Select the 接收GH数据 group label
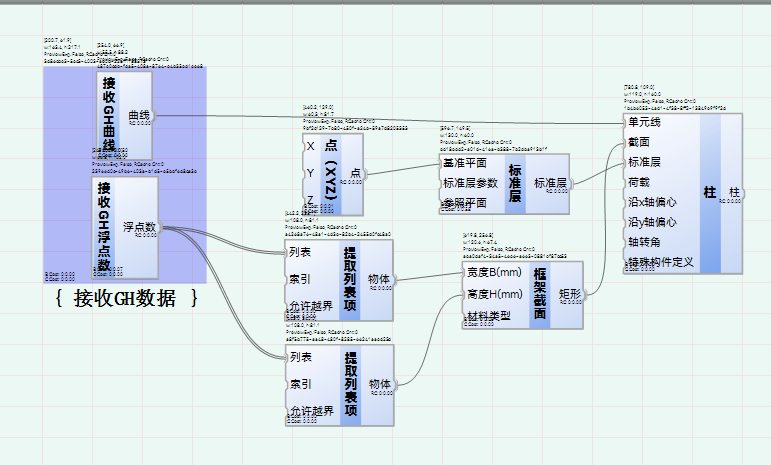The image size is (771, 465). pyautogui.click(x=125, y=298)
